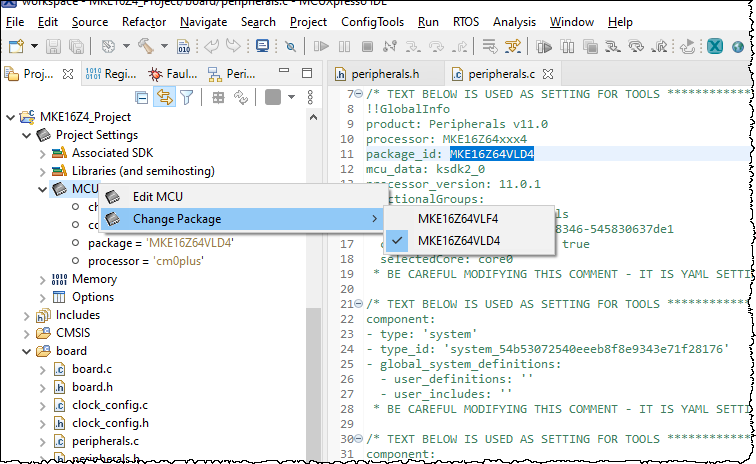Expand the Options node
The height and width of the screenshot is (464, 756).
pyautogui.click(x=42, y=298)
